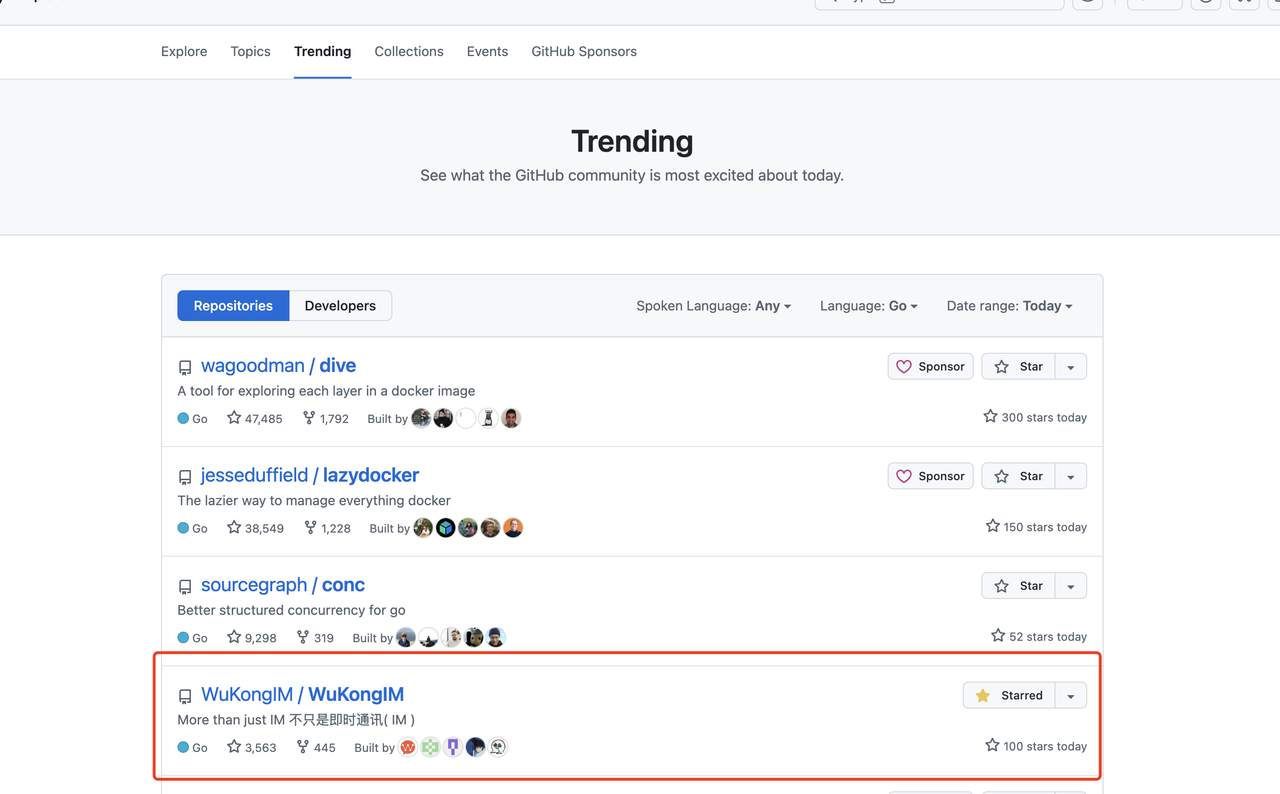Select the Trending tab
The image size is (1280, 794).
click(x=322, y=51)
